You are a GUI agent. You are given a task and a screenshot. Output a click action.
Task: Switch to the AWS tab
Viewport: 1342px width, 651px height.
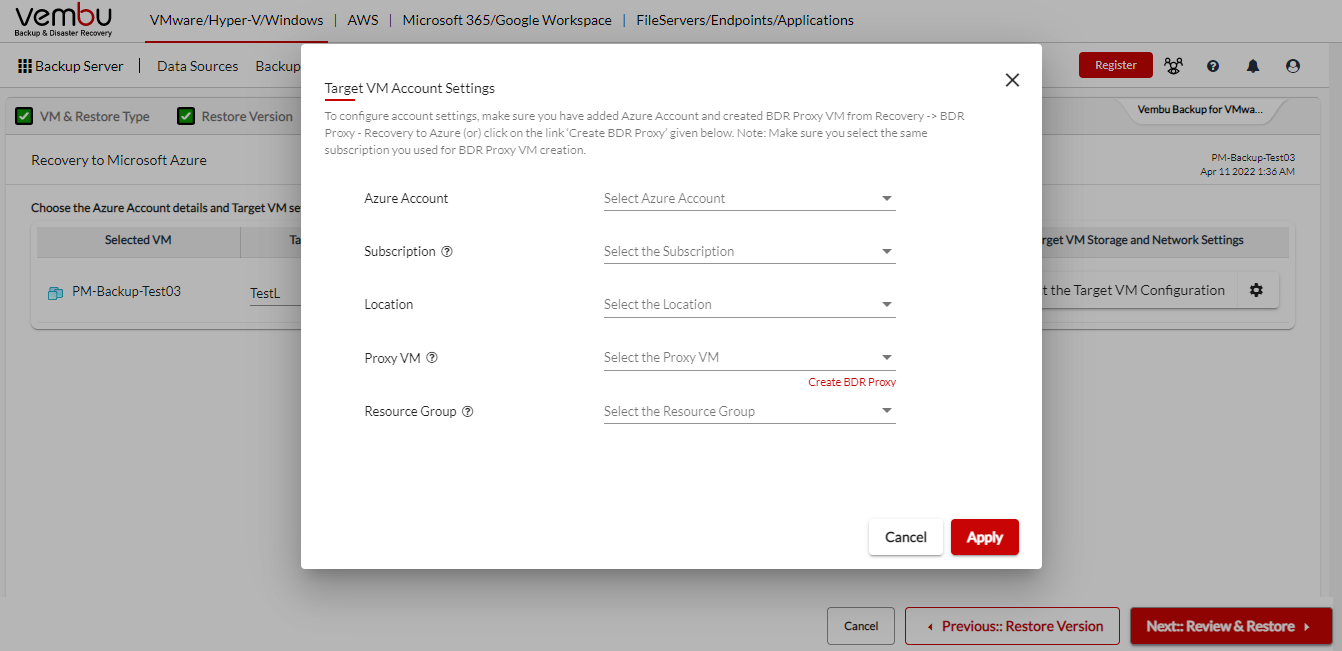(x=363, y=20)
